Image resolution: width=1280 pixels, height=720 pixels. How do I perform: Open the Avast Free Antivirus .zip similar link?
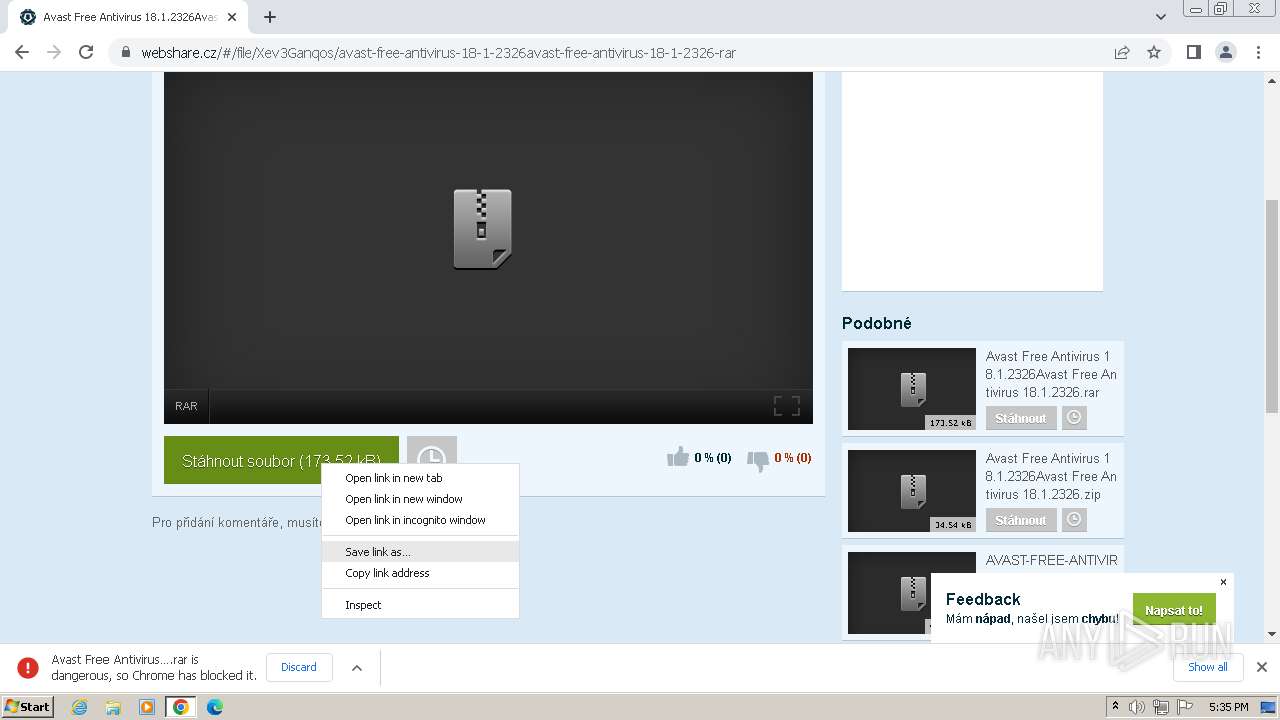click(1051, 476)
